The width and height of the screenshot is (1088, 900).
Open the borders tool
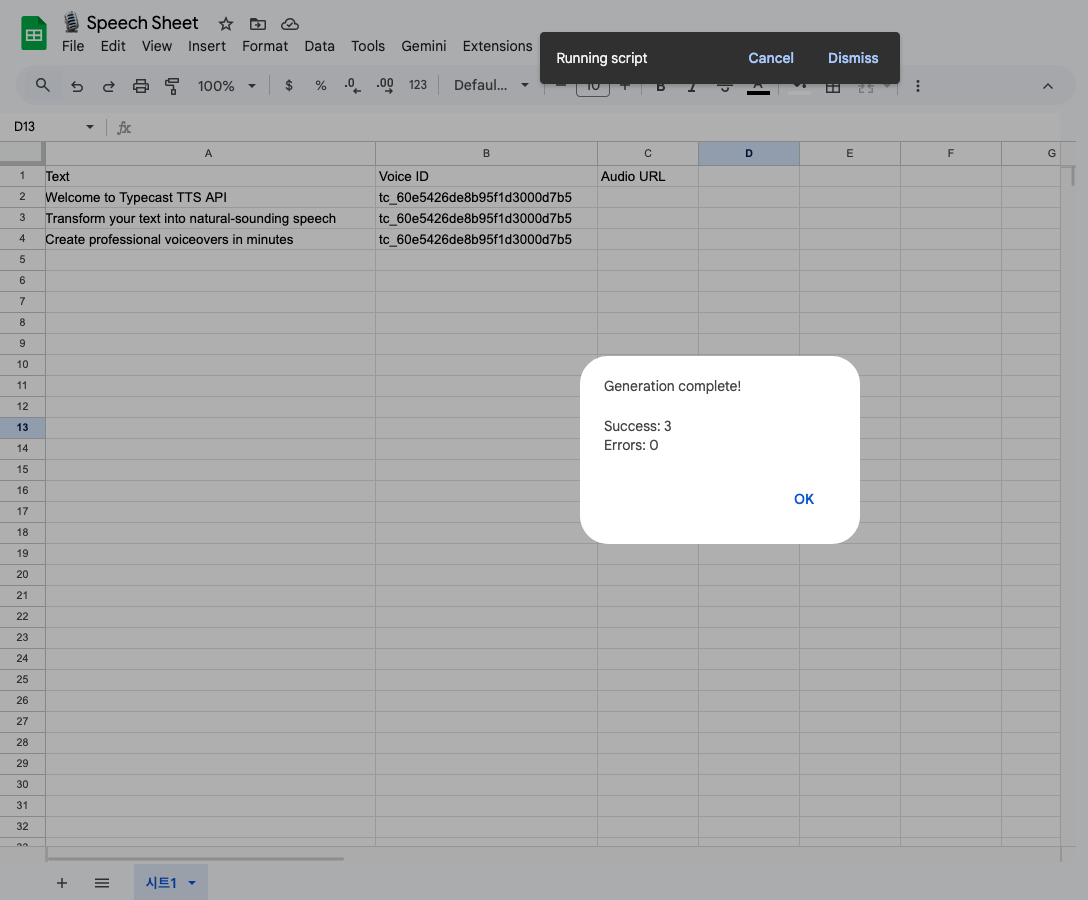click(833, 86)
